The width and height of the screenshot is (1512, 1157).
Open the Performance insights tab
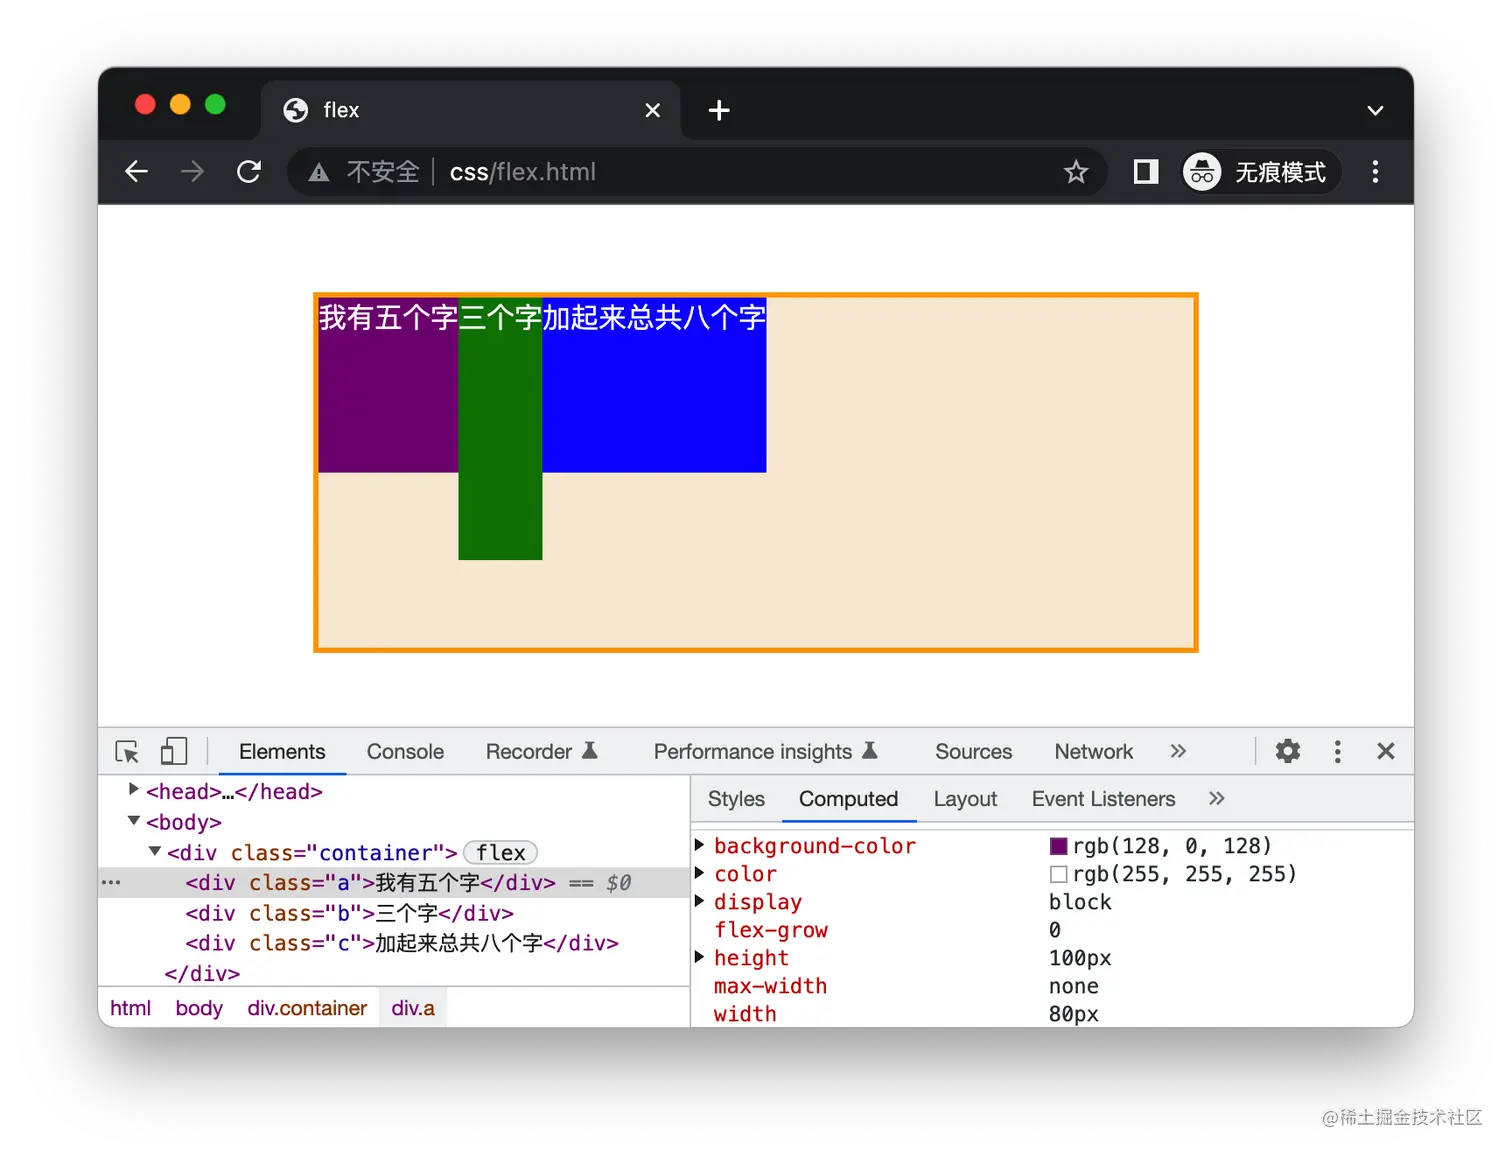pos(765,752)
